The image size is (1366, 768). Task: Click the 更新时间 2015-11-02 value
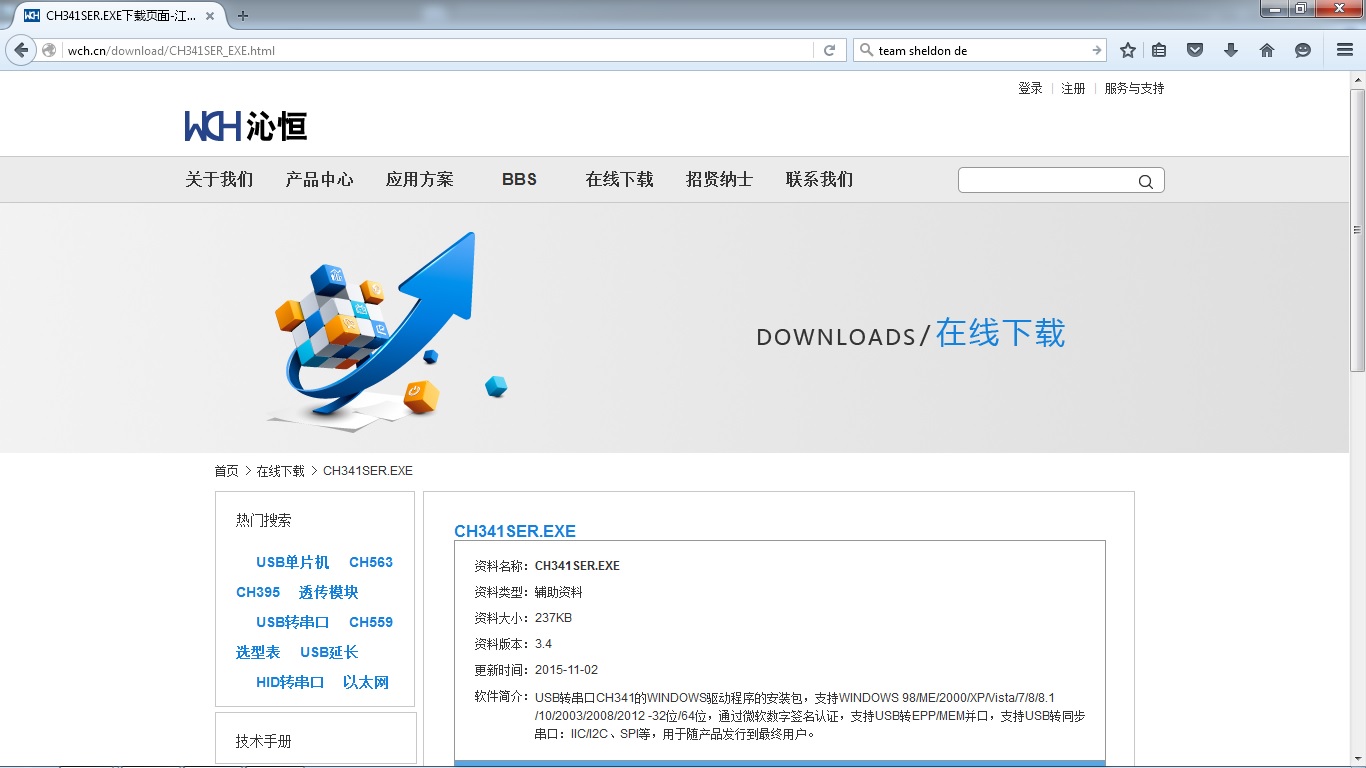(566, 670)
